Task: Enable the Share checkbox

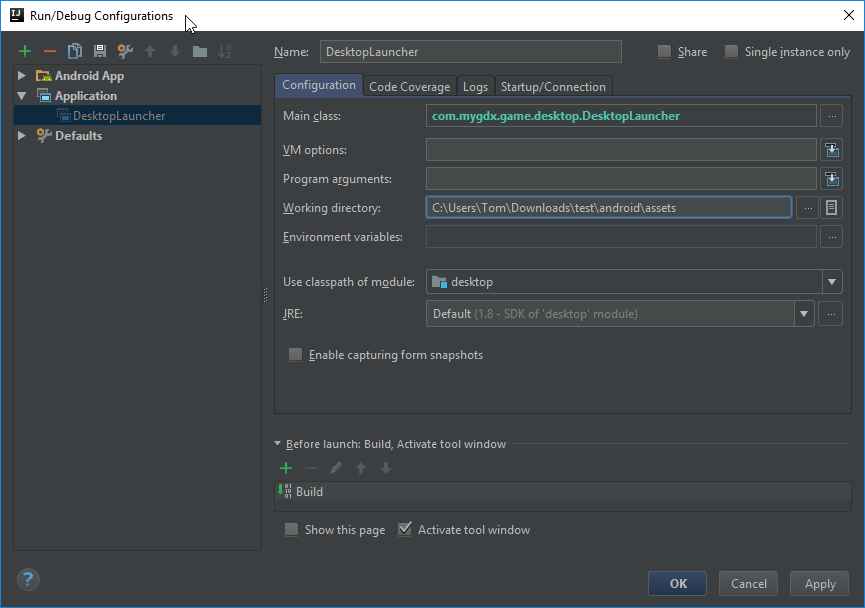Action: click(x=665, y=52)
